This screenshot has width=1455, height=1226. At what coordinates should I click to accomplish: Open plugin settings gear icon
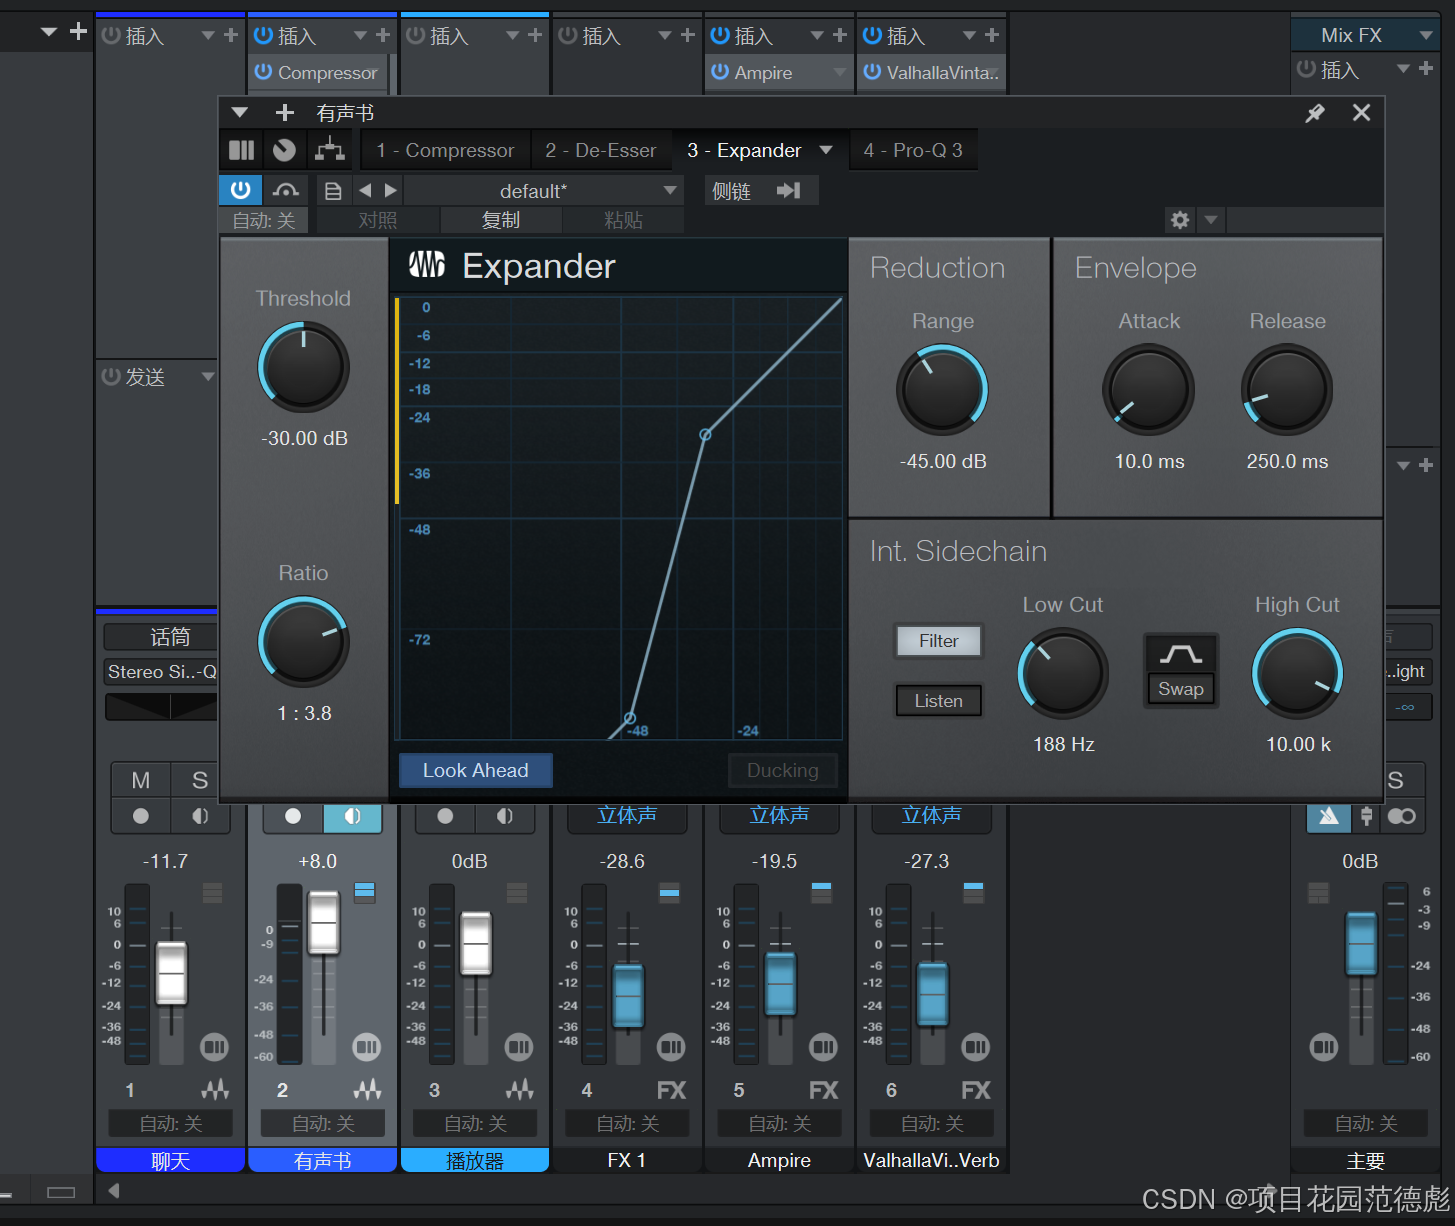click(1180, 219)
